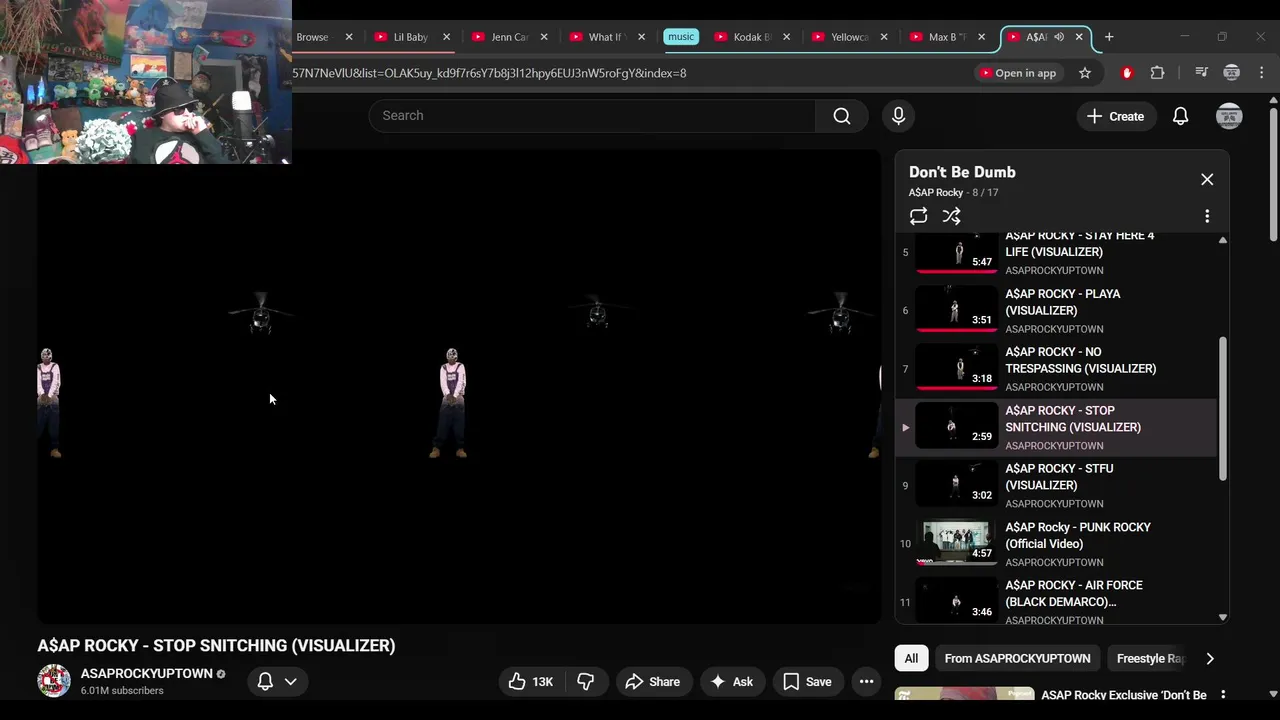Image resolution: width=1280 pixels, height=720 pixels.
Task: Open ASAPROCKYUPTOWN channel avatar
Action: click(54, 681)
